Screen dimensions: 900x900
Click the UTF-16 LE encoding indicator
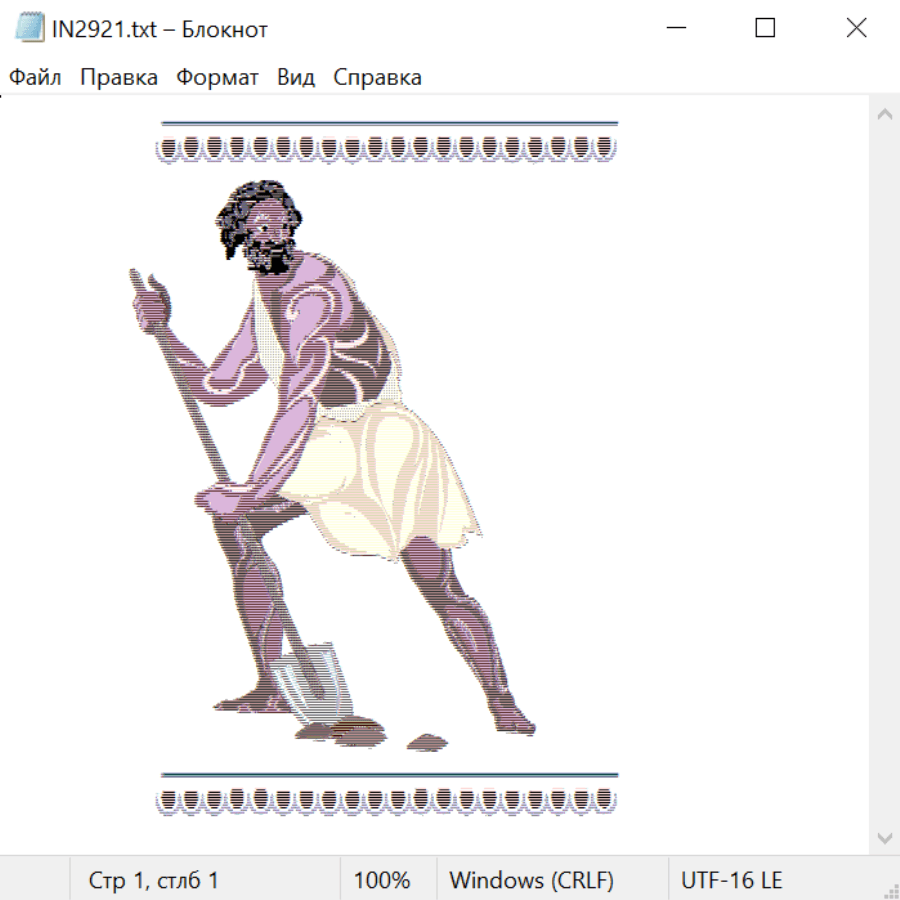[x=731, y=880]
